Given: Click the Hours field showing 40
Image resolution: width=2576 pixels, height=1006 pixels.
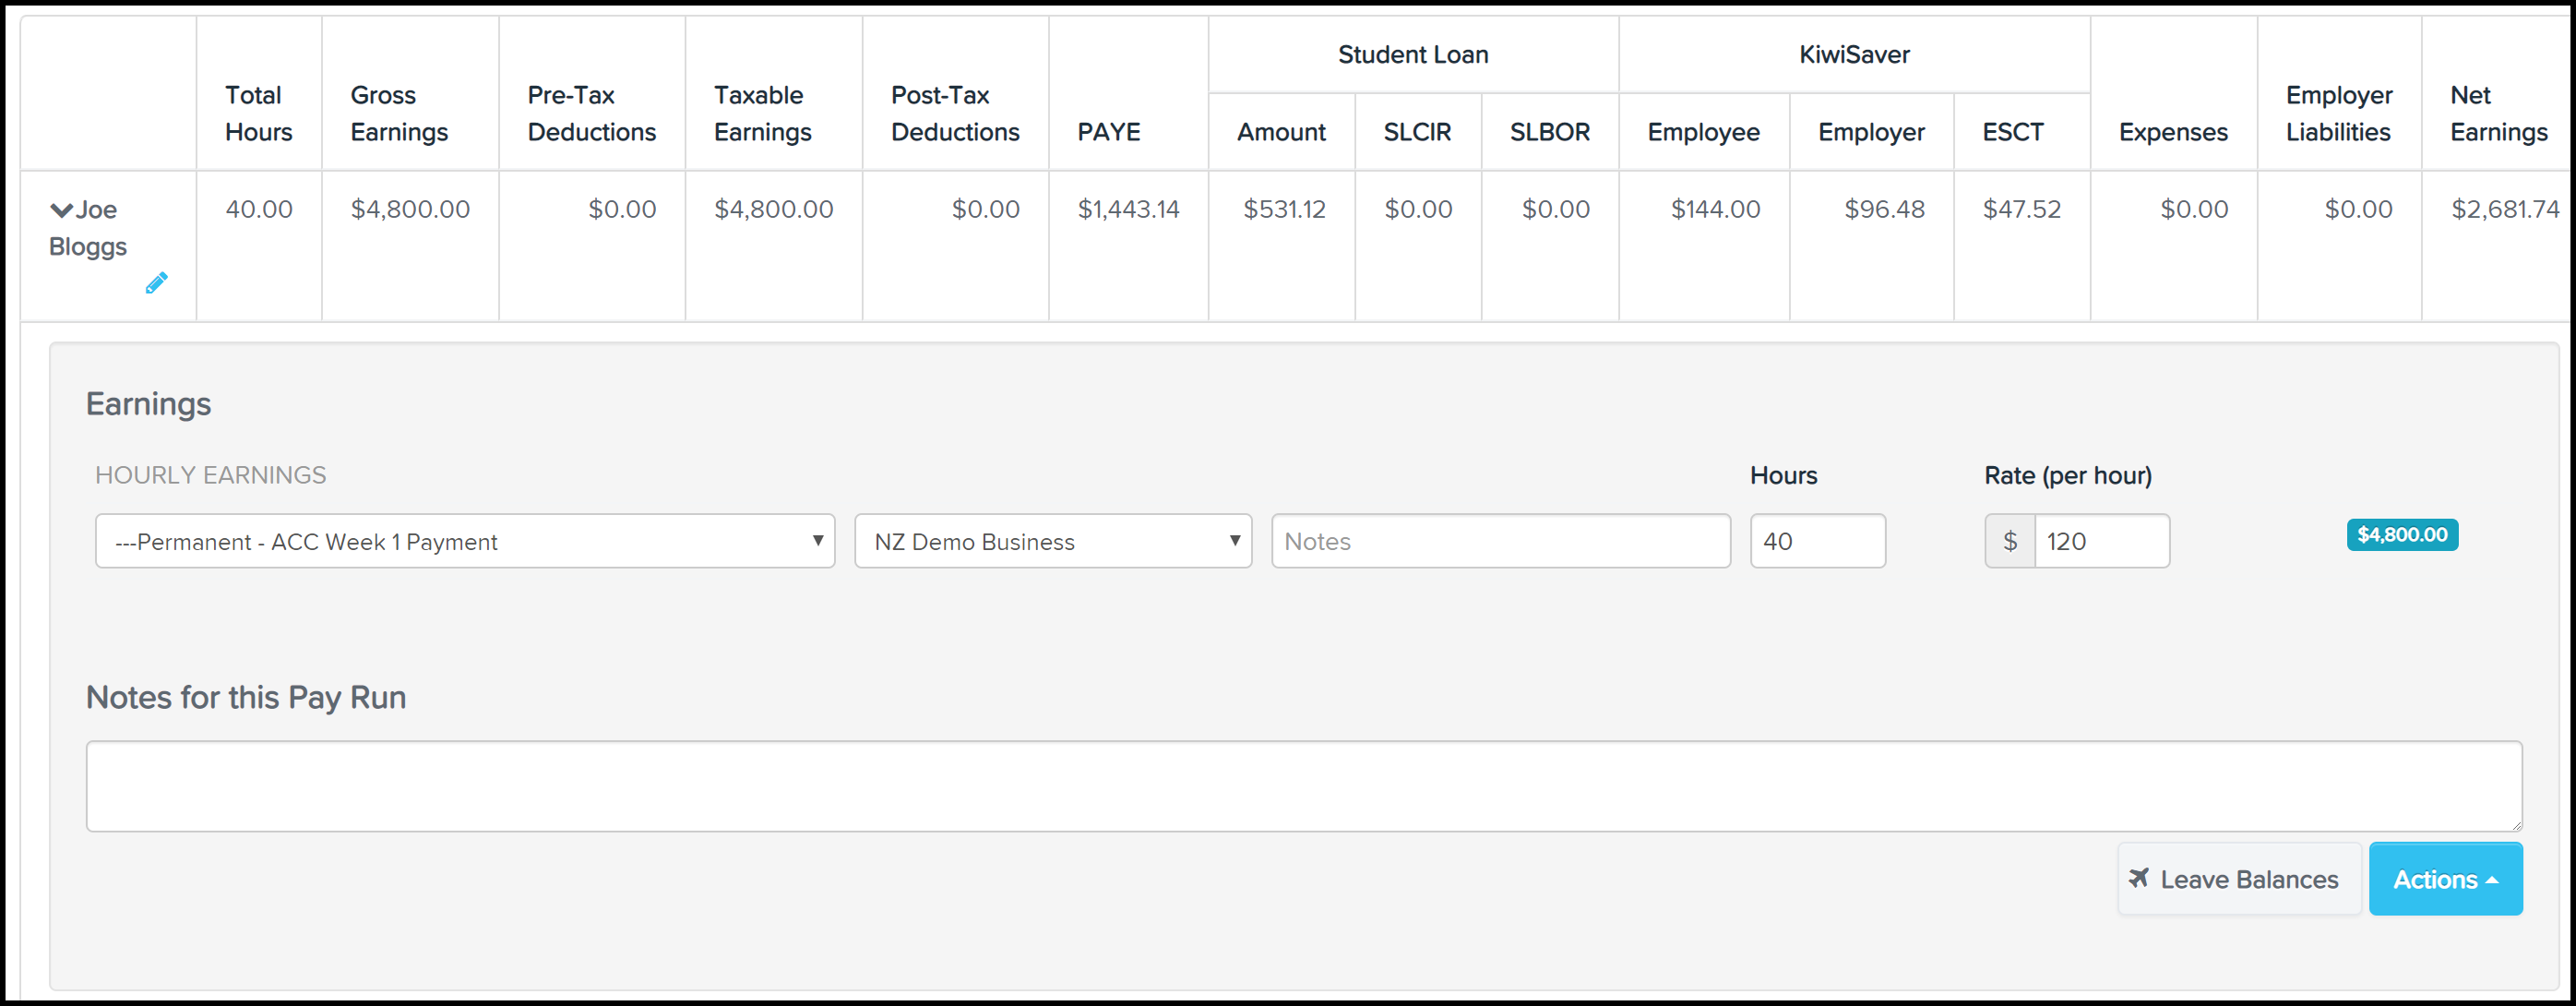Looking at the screenshot, I should pyautogui.click(x=1816, y=541).
